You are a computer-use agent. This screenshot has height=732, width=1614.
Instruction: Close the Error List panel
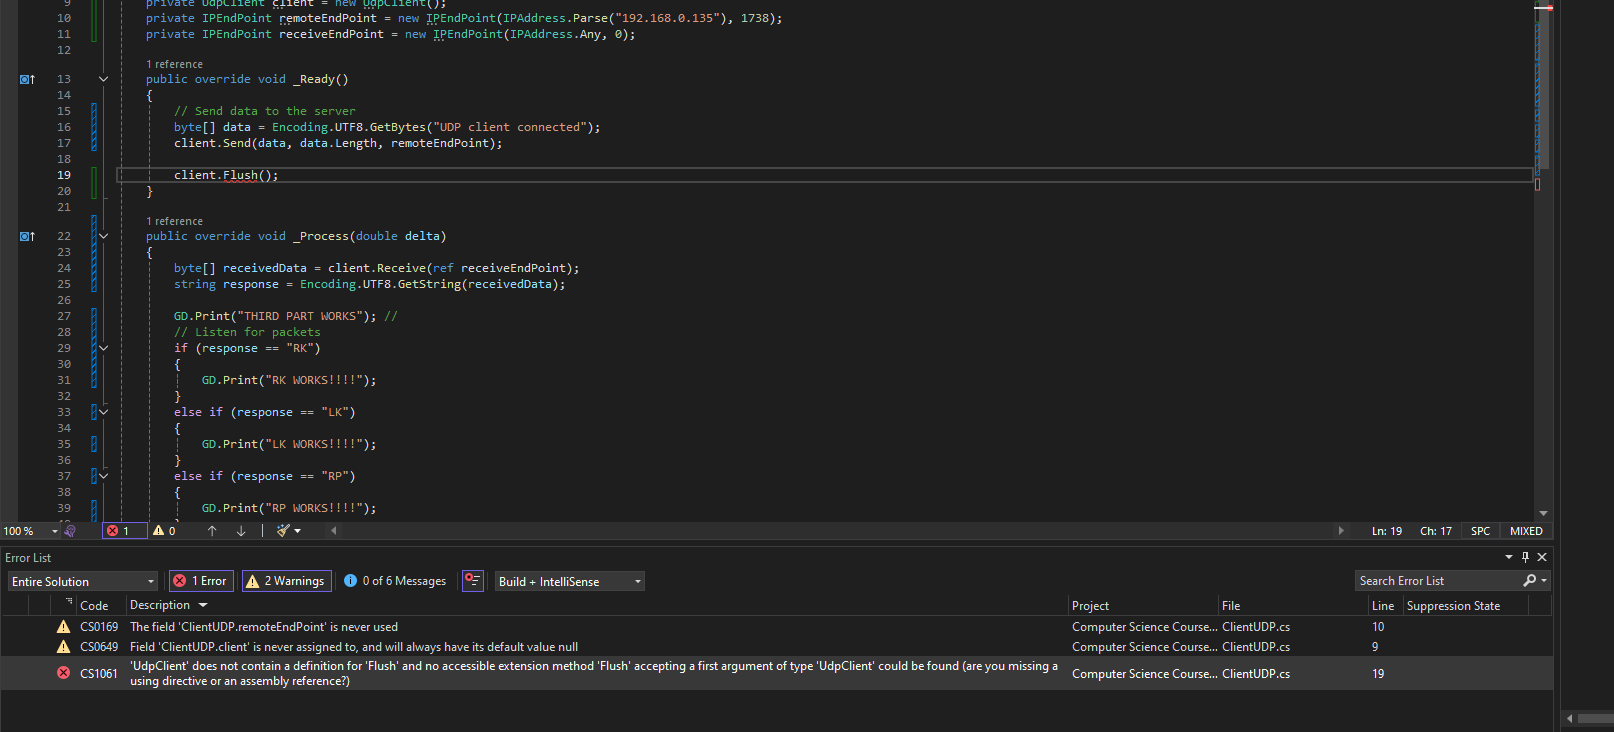(x=1542, y=557)
